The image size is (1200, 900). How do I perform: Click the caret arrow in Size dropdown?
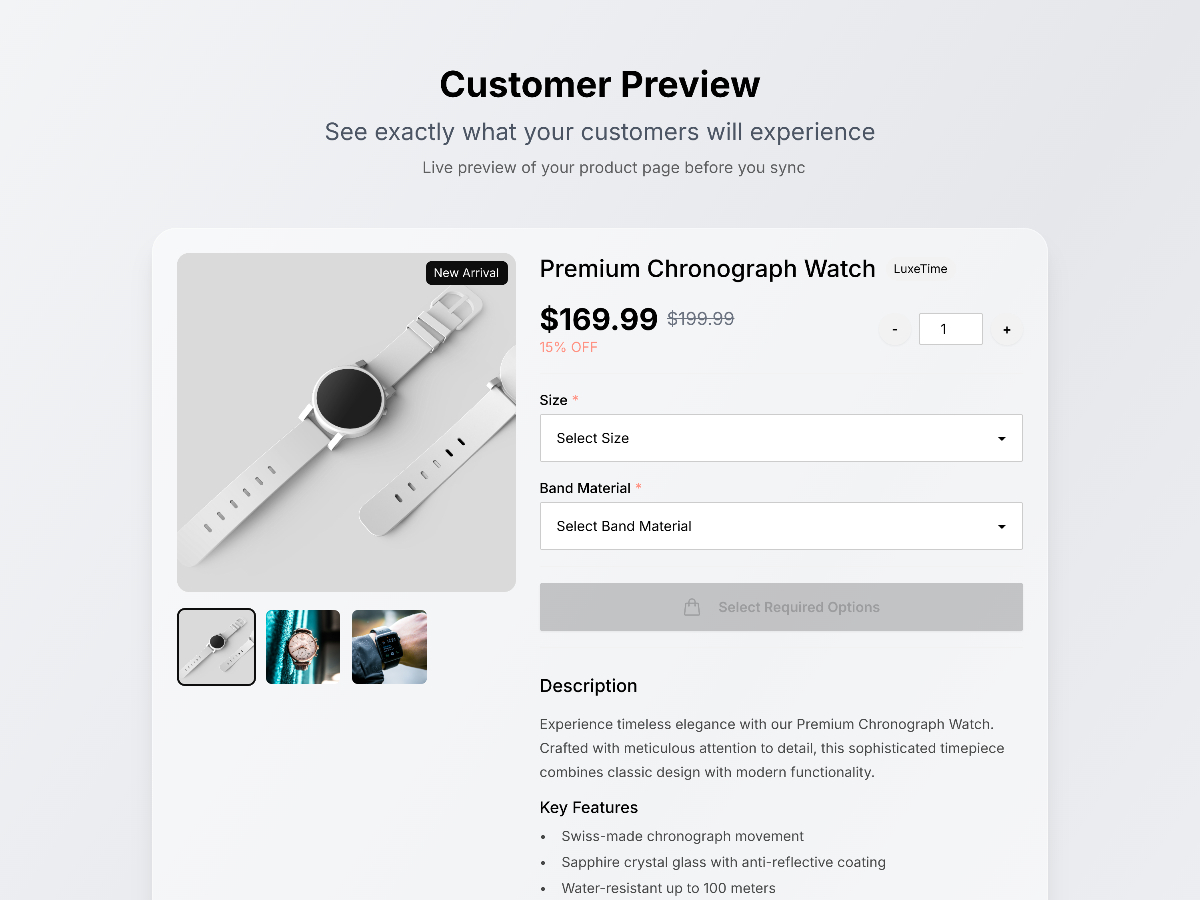click(x=1001, y=439)
